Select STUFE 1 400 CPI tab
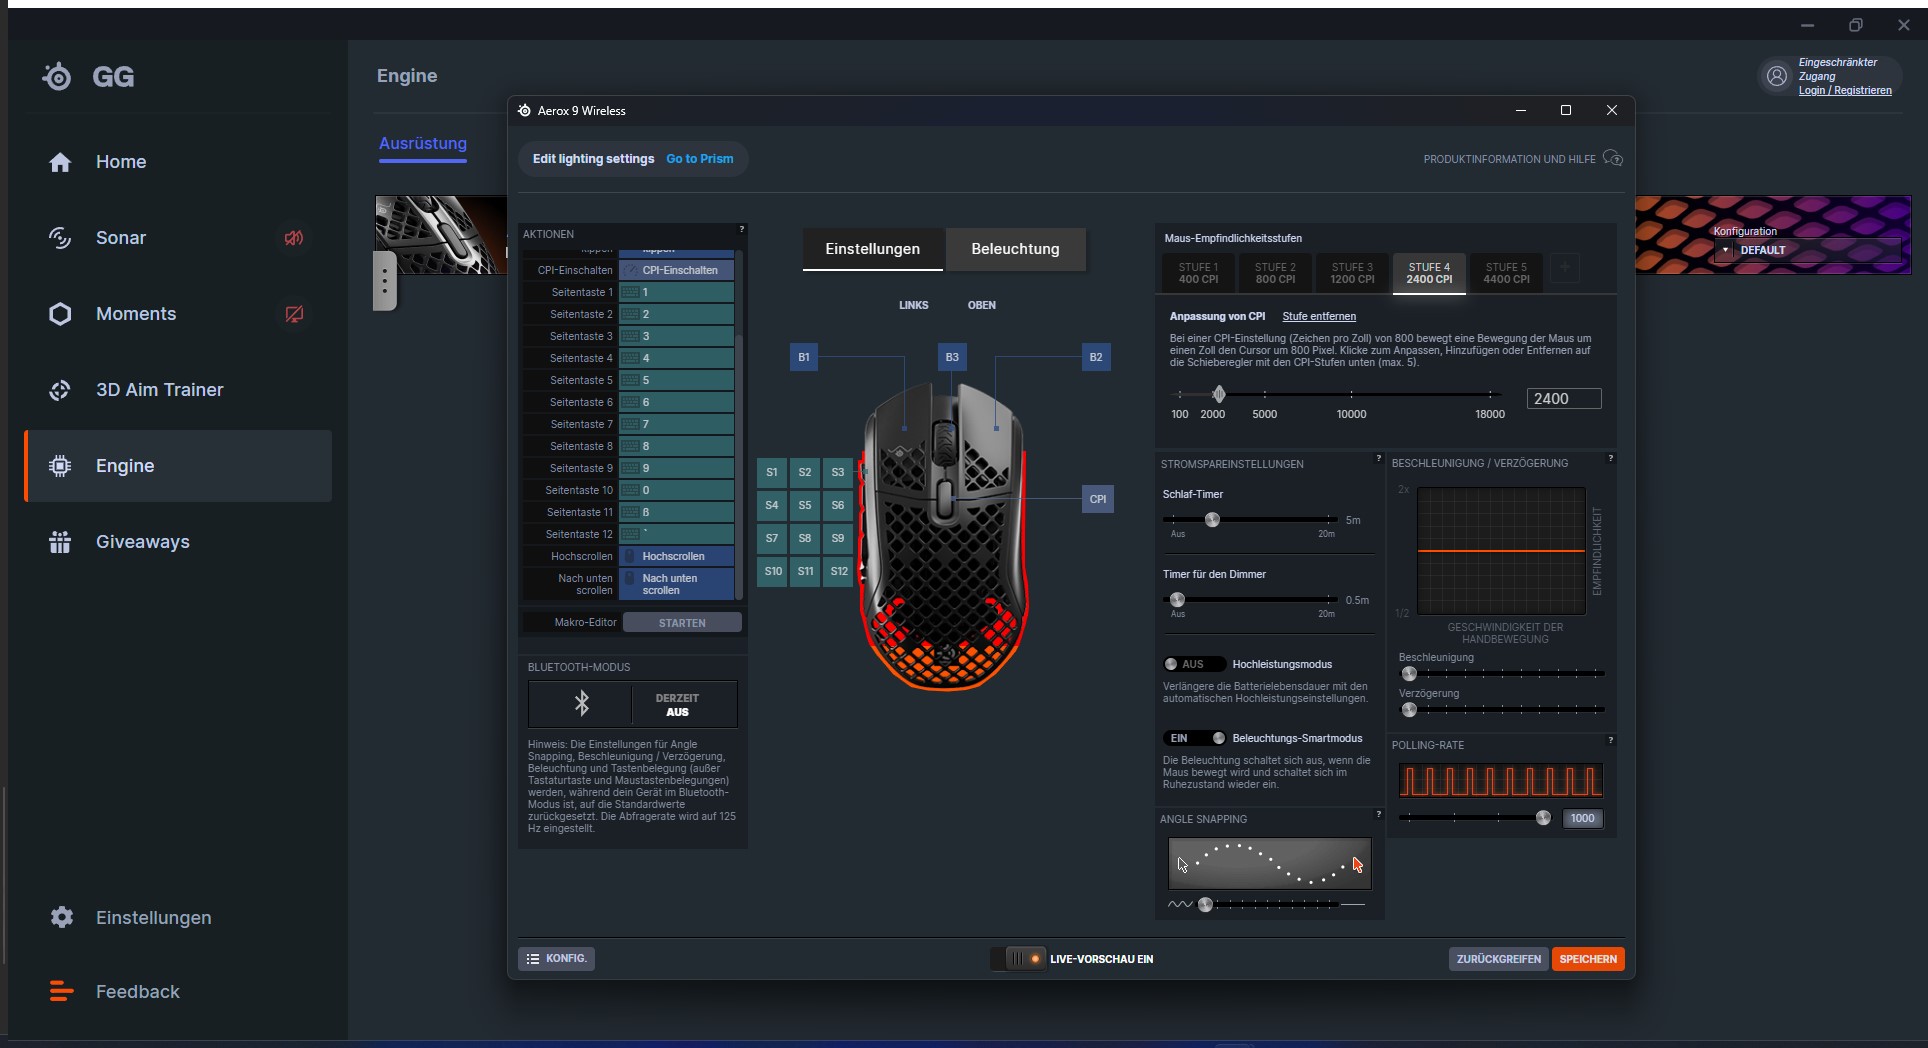 click(1198, 273)
